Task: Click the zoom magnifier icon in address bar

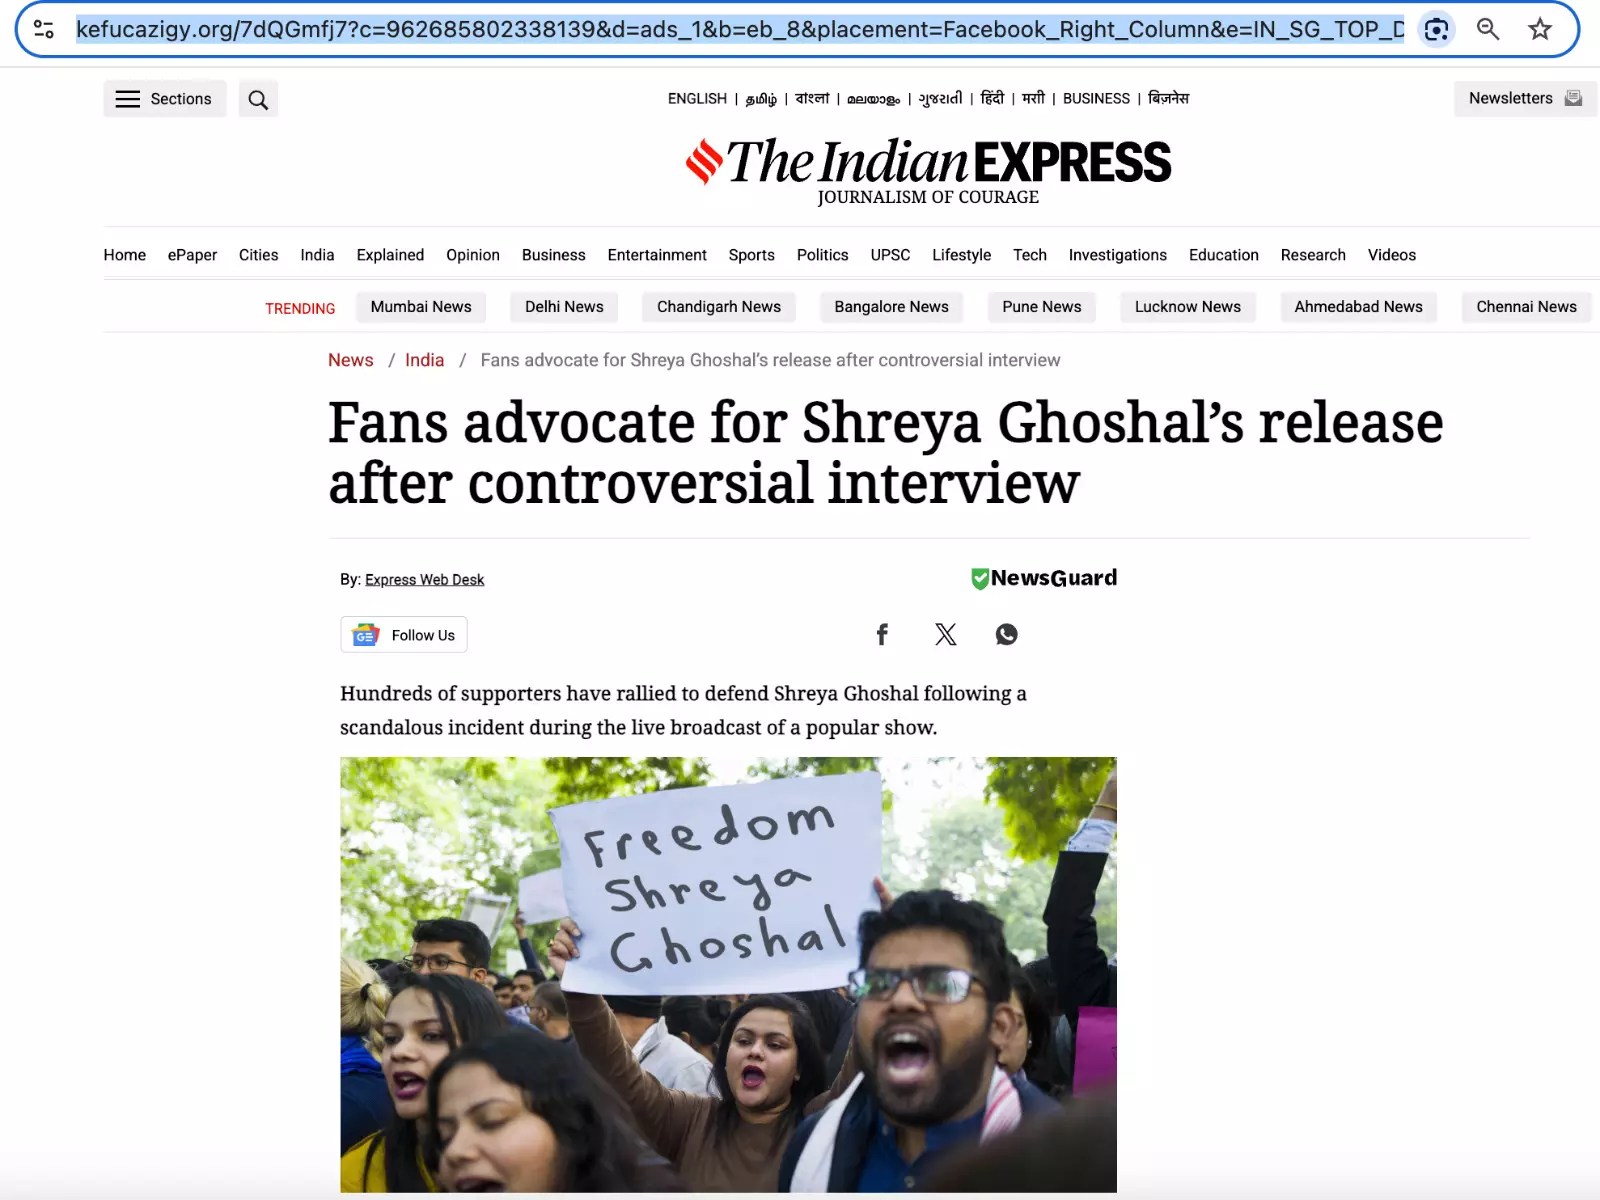Action: pos(1488,30)
